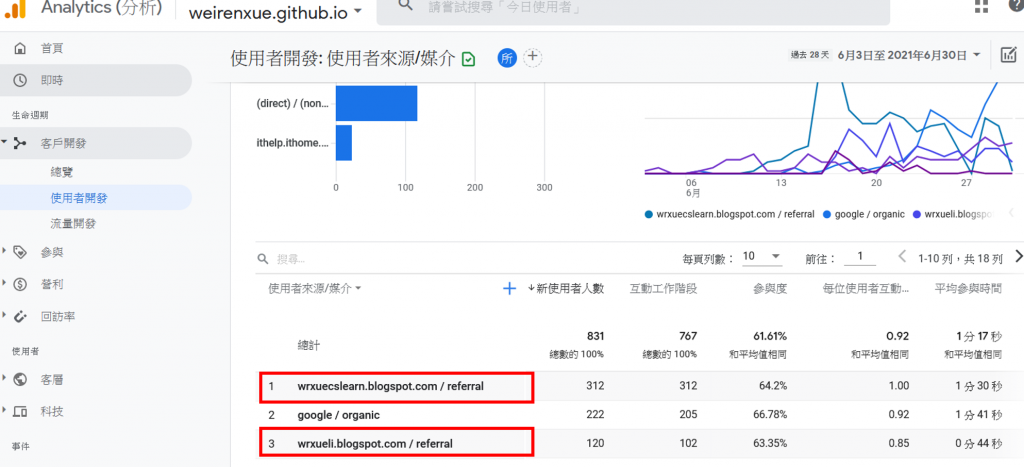
Task: Click the 前往 page number field
Action: pos(860,257)
